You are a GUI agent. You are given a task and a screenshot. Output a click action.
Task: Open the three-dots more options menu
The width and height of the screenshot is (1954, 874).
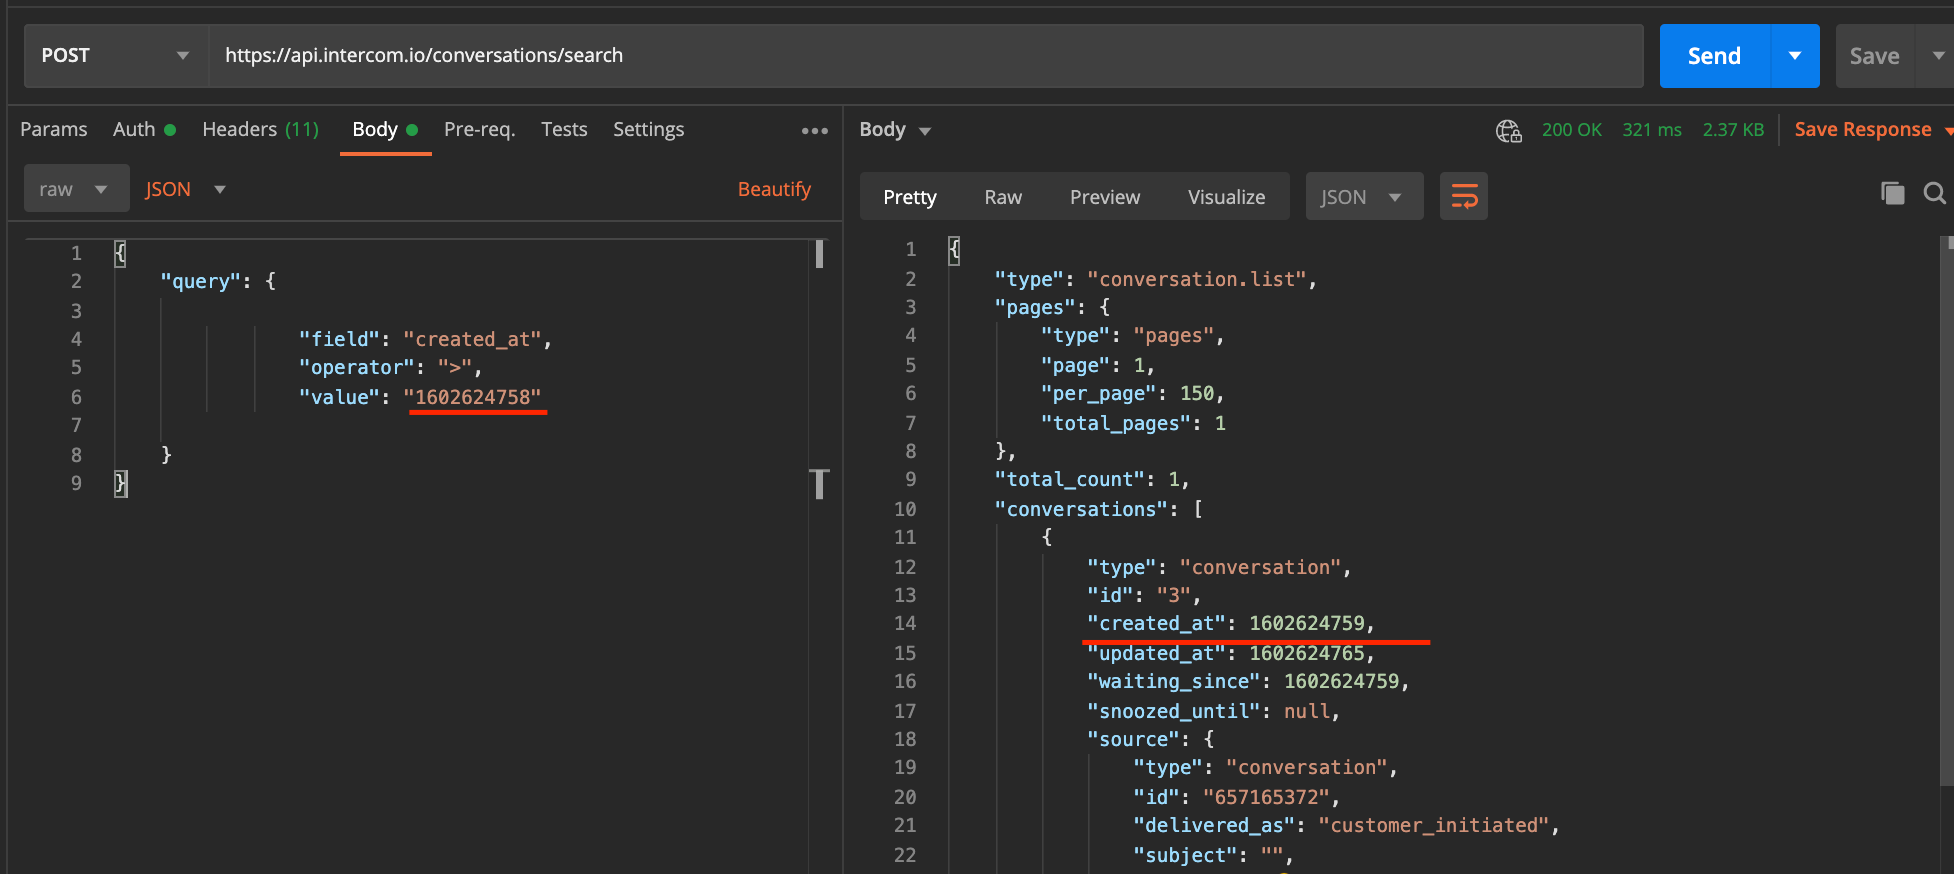point(814,130)
